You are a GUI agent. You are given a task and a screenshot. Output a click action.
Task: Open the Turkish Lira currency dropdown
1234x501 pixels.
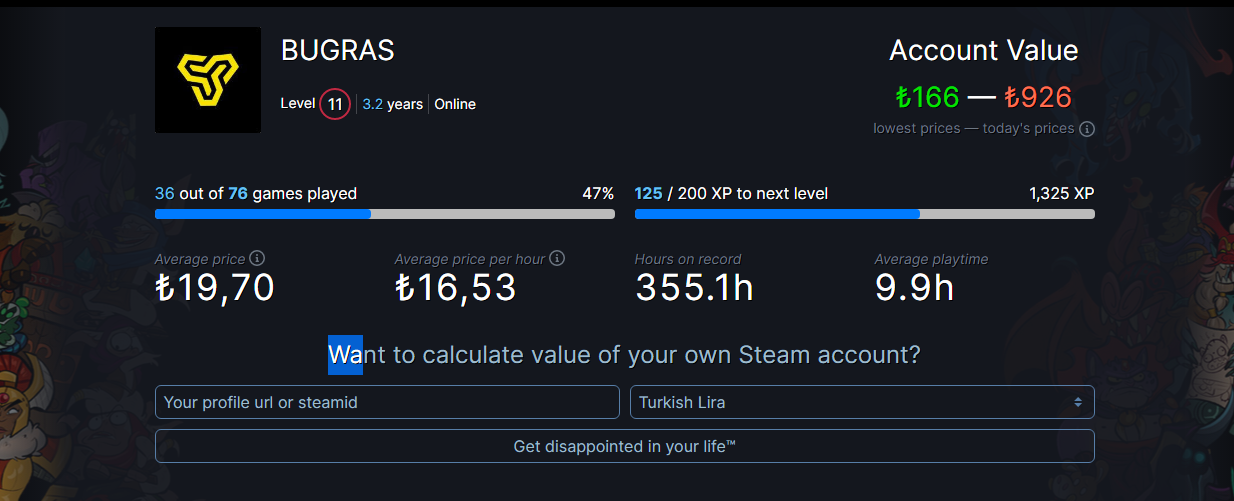tap(860, 402)
